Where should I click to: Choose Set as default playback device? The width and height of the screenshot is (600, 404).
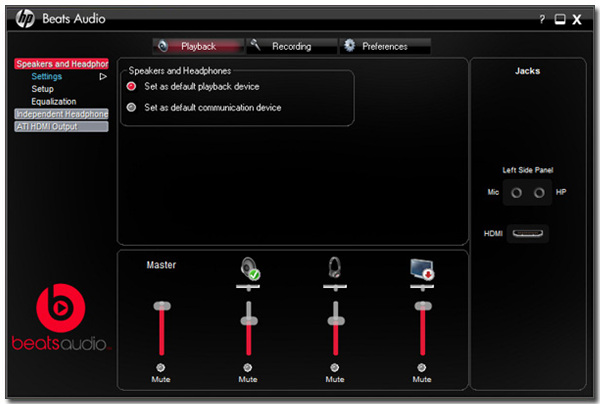coord(131,86)
